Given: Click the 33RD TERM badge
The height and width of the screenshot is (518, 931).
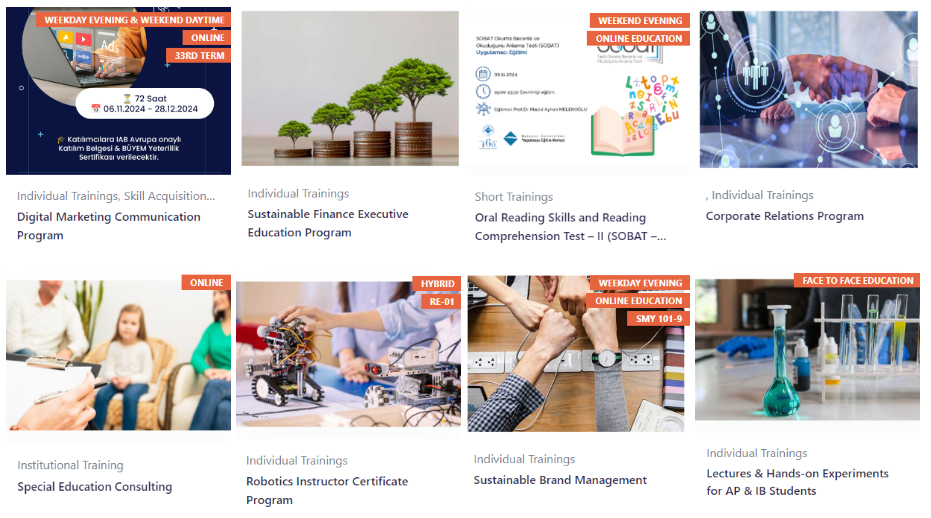Looking at the screenshot, I should click(x=199, y=55).
